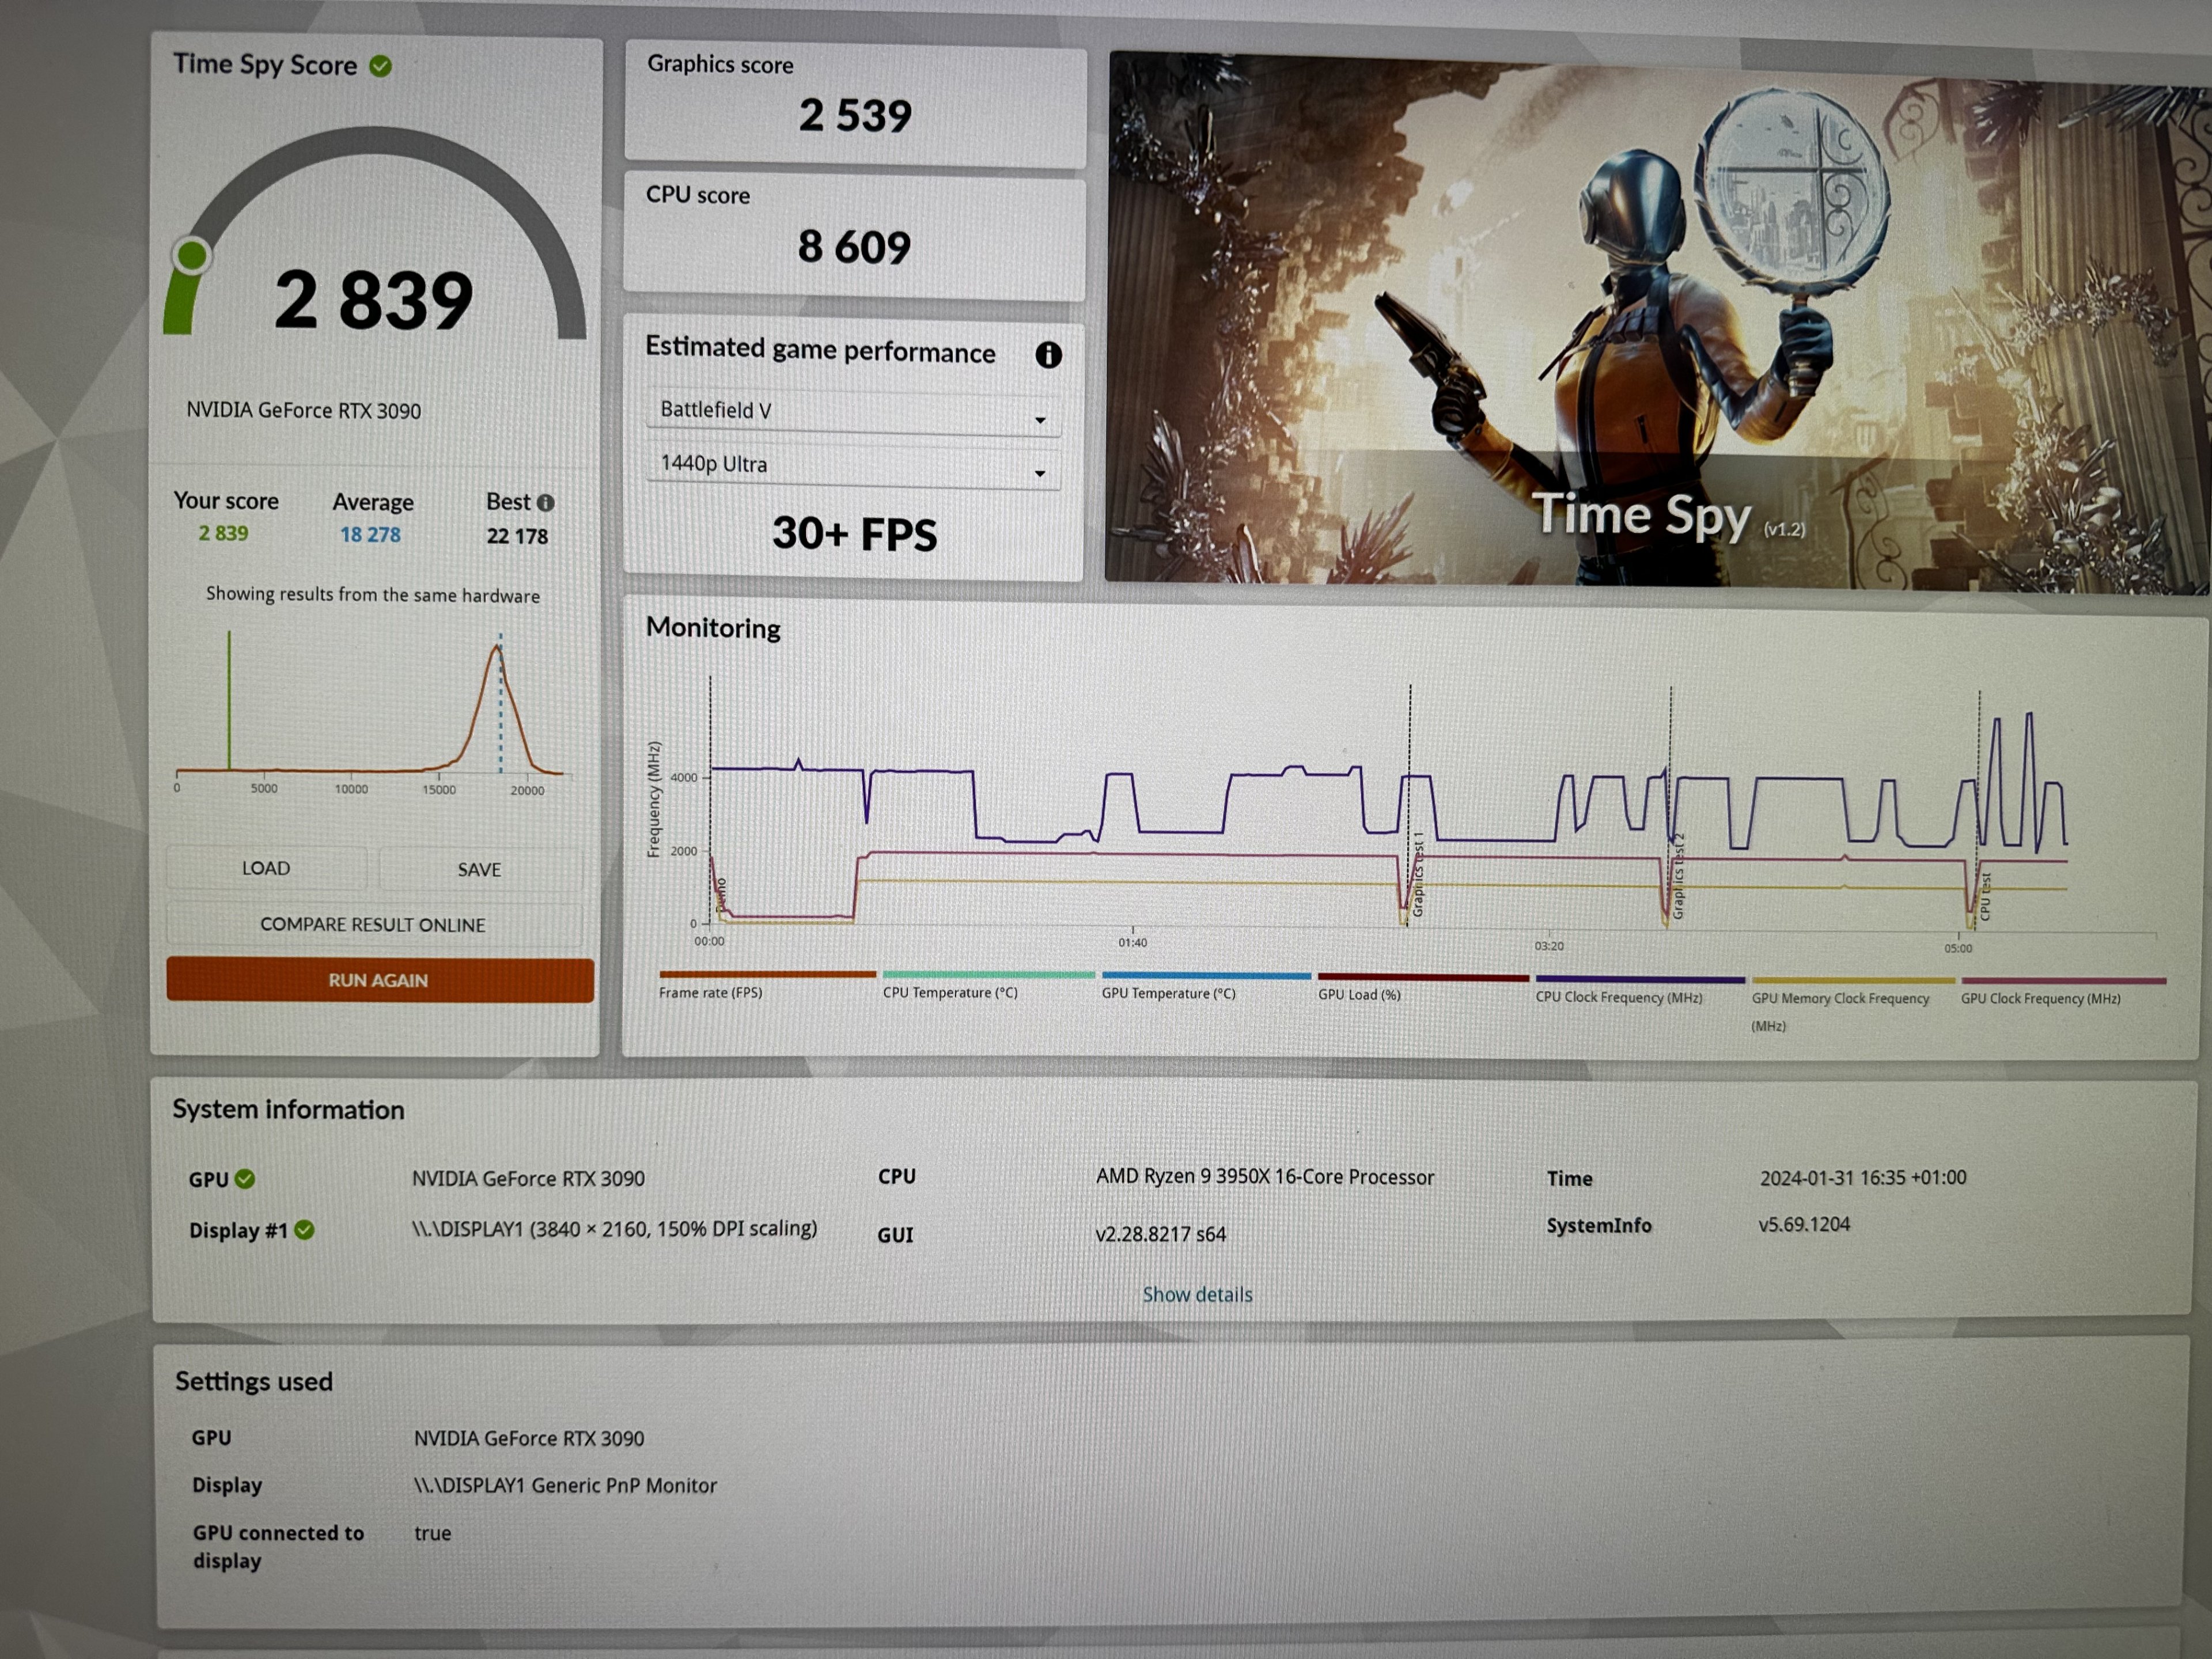Click the info icon next to Best
2212x1659 pixels.
[545, 502]
